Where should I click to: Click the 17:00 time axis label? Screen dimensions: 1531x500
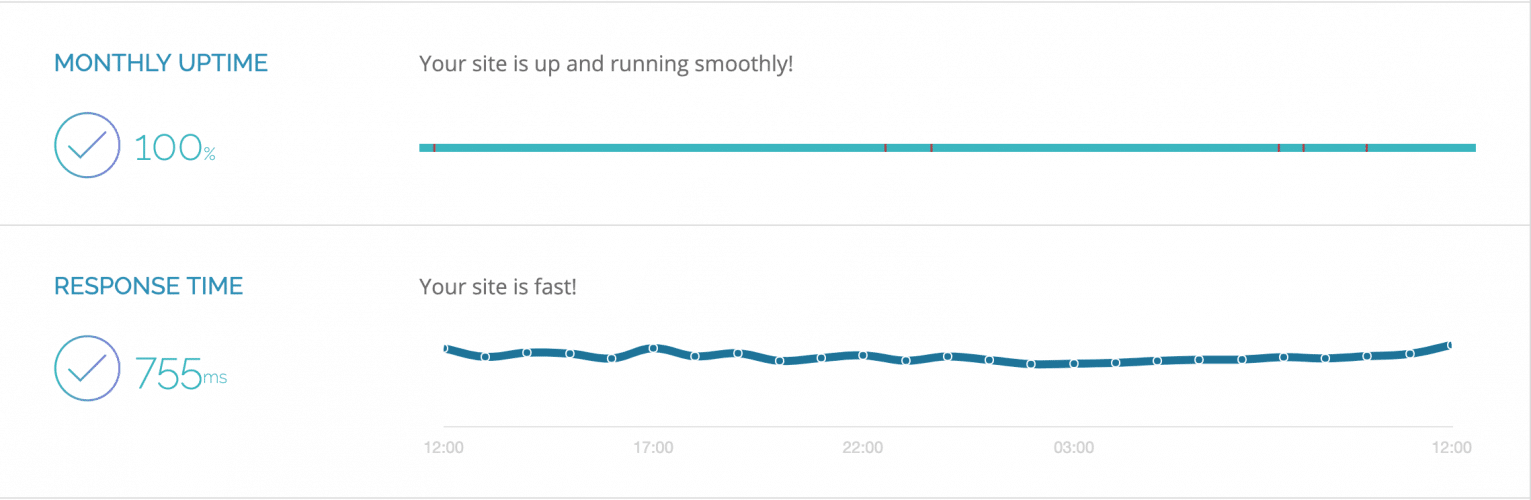point(653,447)
